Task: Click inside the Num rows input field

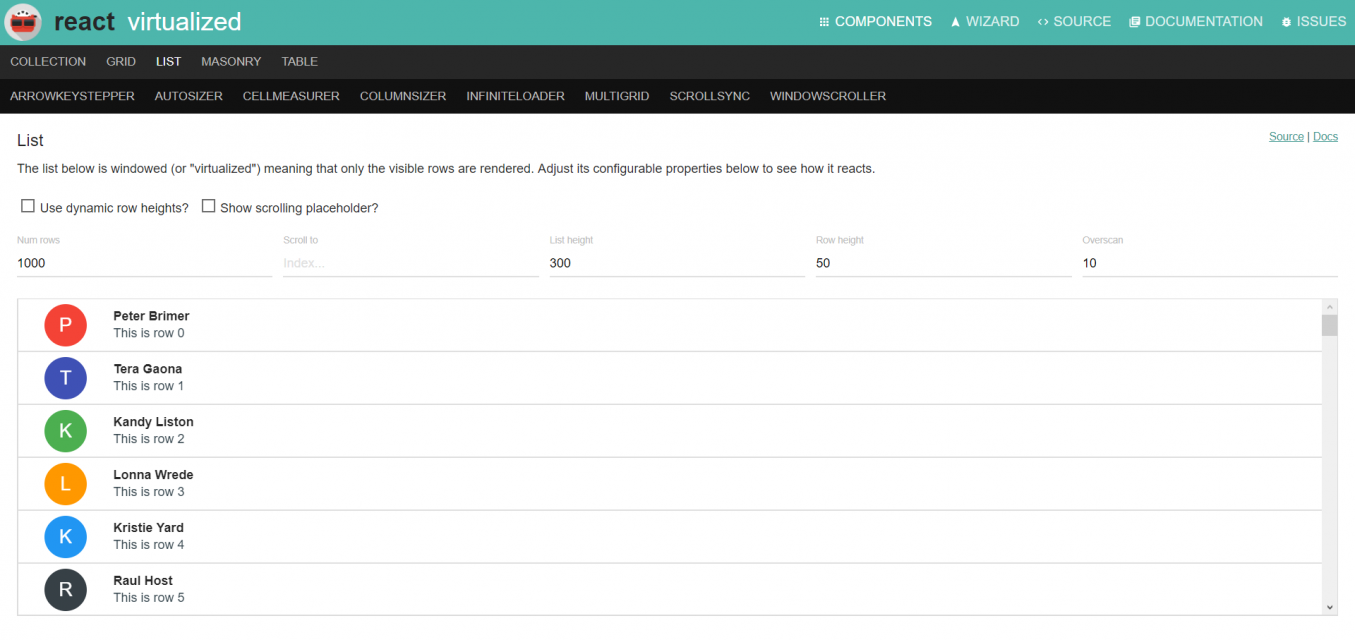Action: 140,263
